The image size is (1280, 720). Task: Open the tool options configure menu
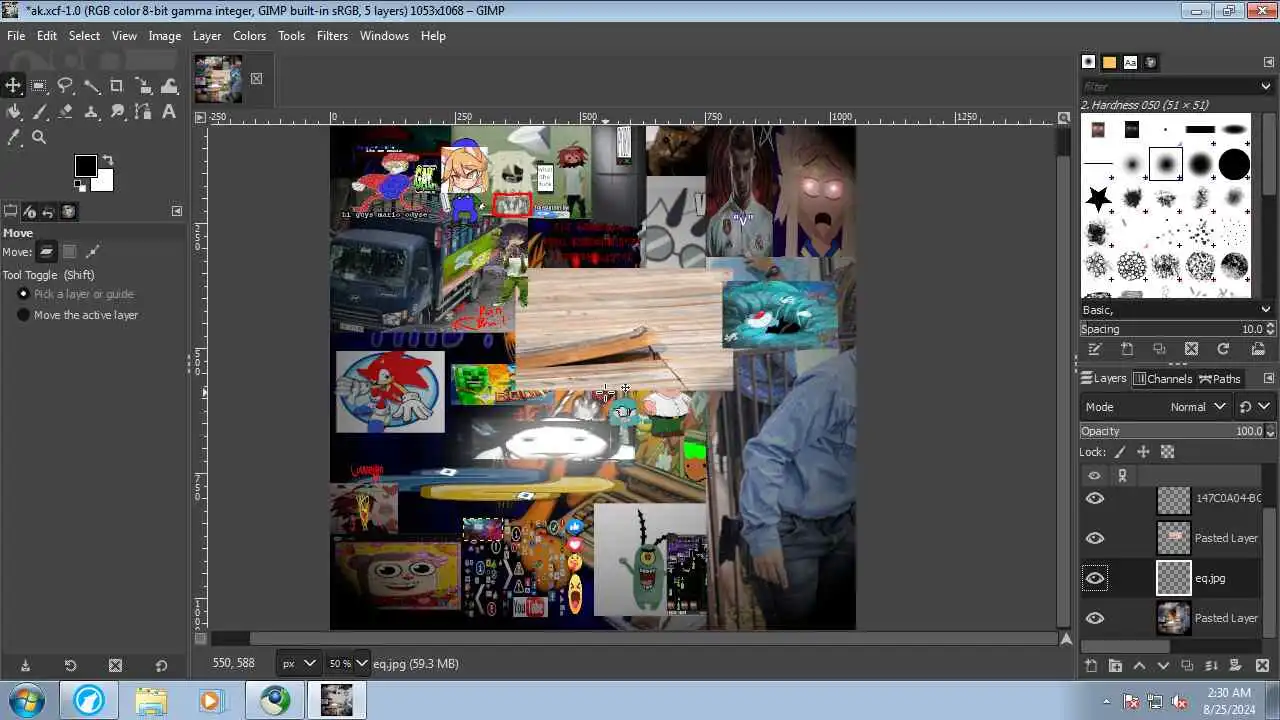point(177,212)
